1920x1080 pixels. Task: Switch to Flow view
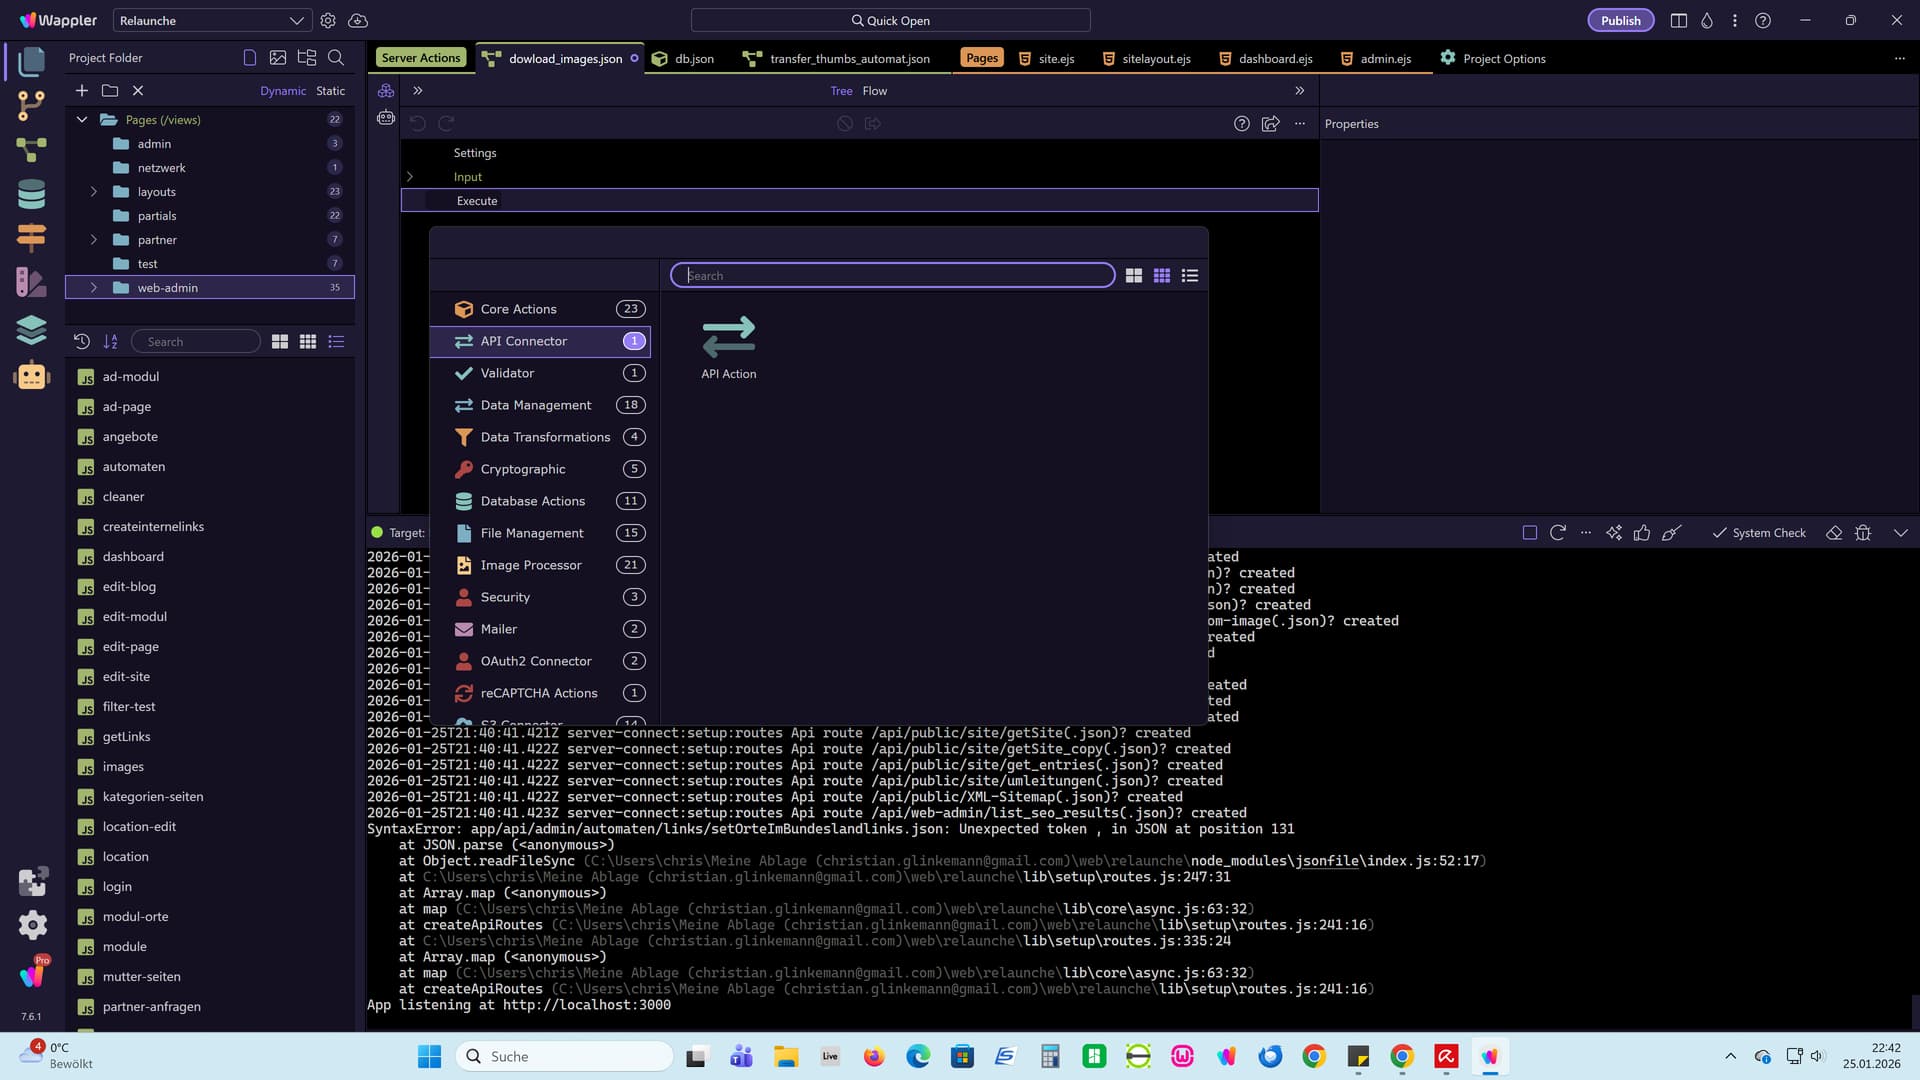(x=874, y=91)
